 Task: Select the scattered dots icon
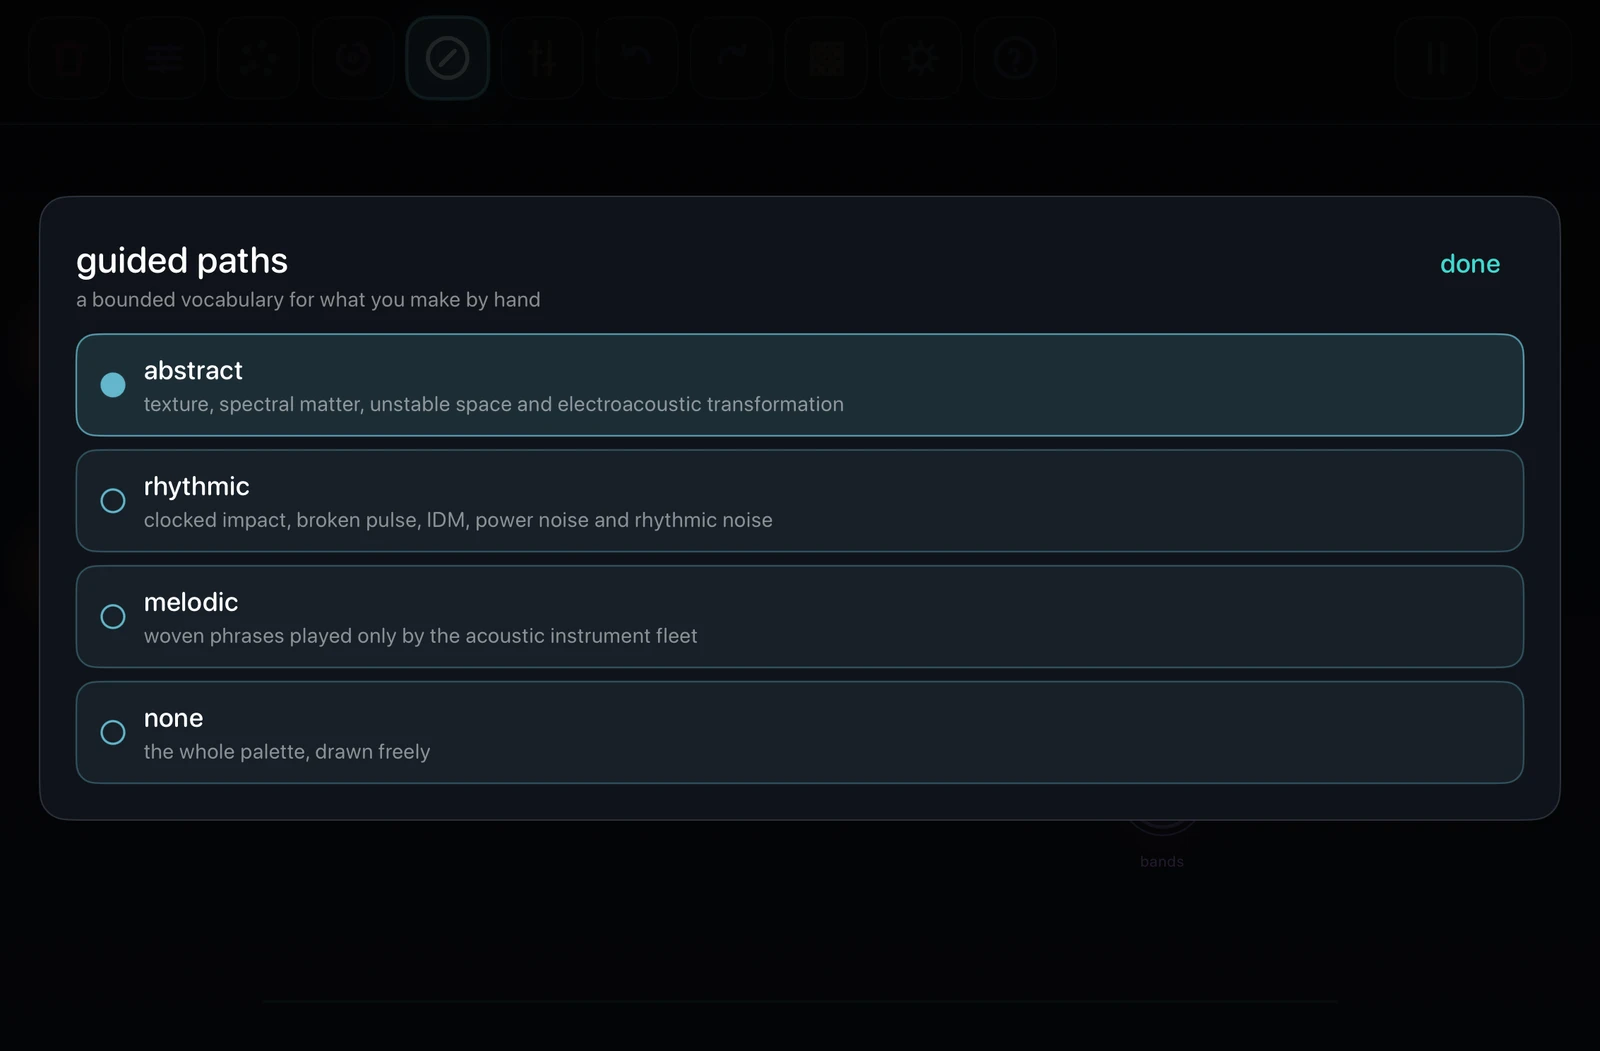point(259,58)
